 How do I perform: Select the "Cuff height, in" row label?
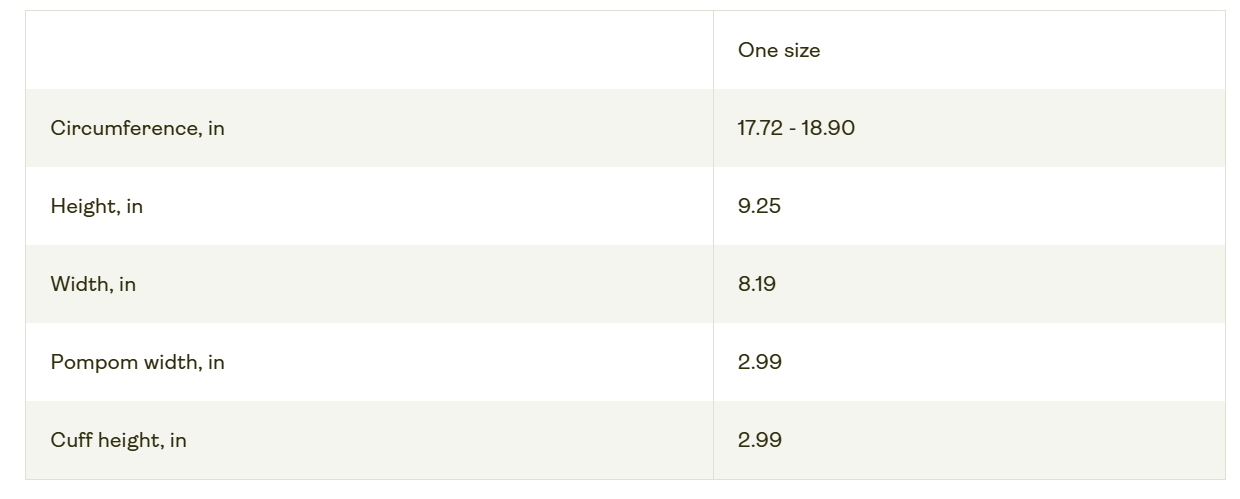(118, 440)
